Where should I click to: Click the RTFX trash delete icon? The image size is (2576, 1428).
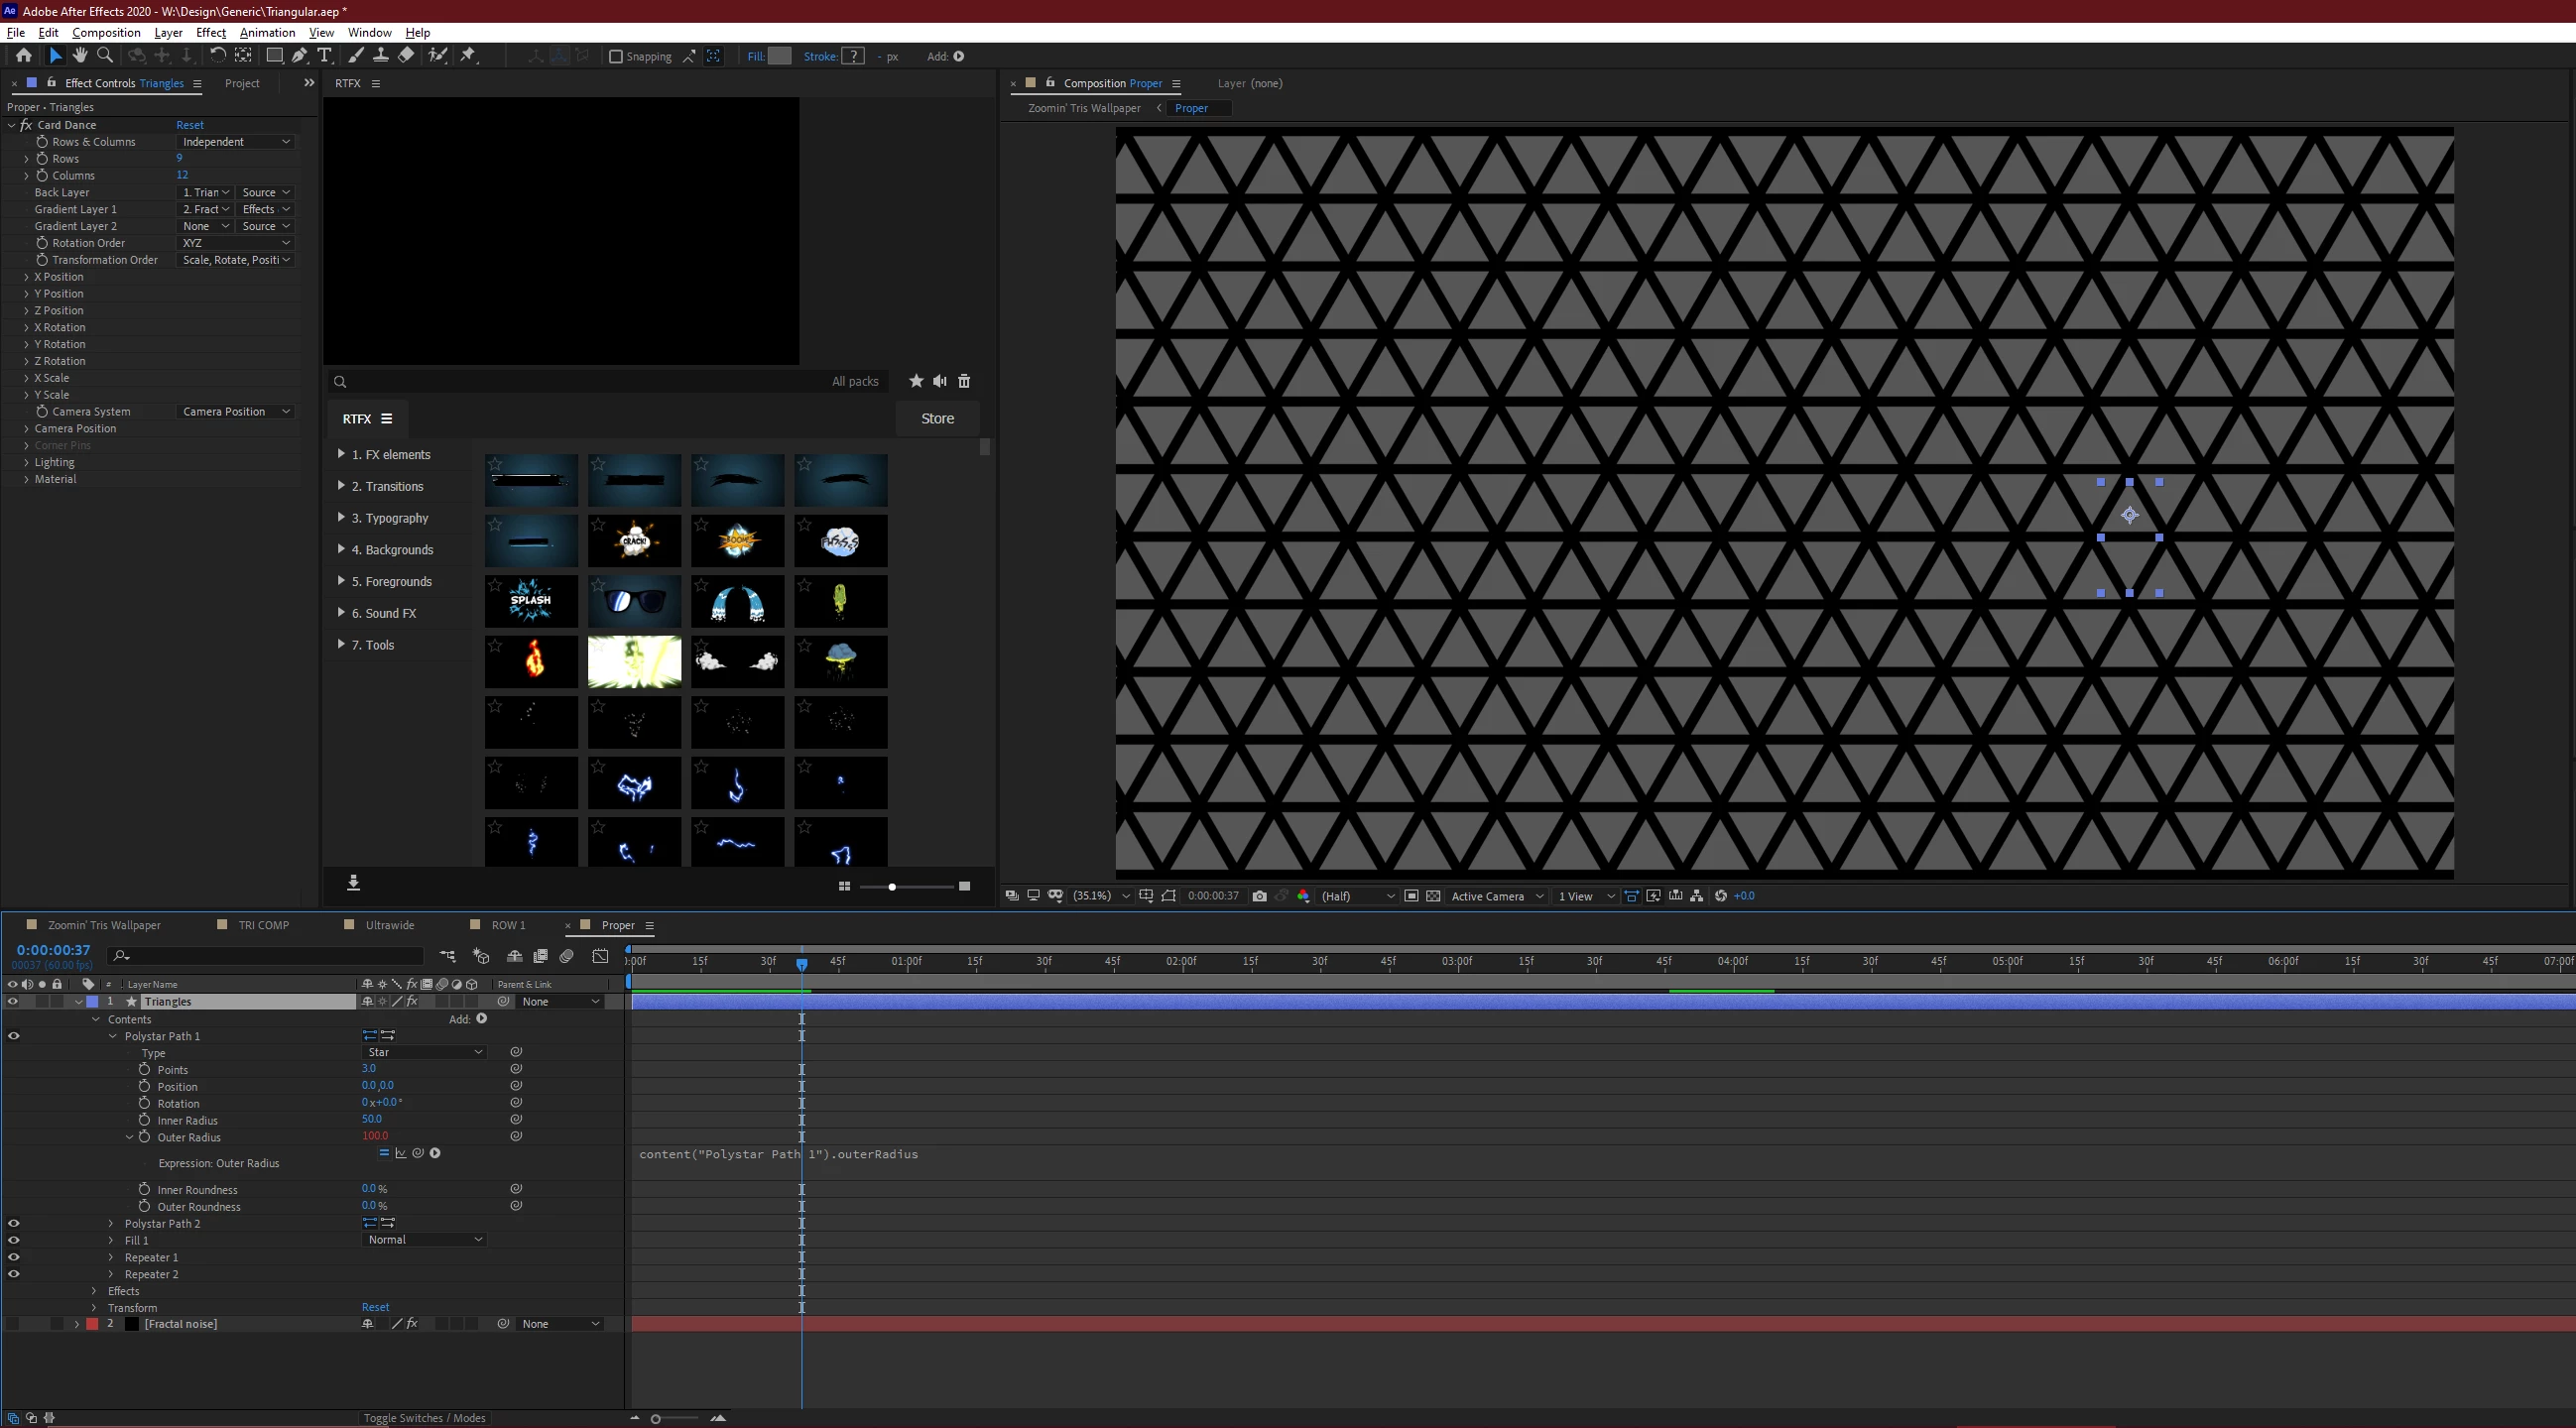pos(964,381)
